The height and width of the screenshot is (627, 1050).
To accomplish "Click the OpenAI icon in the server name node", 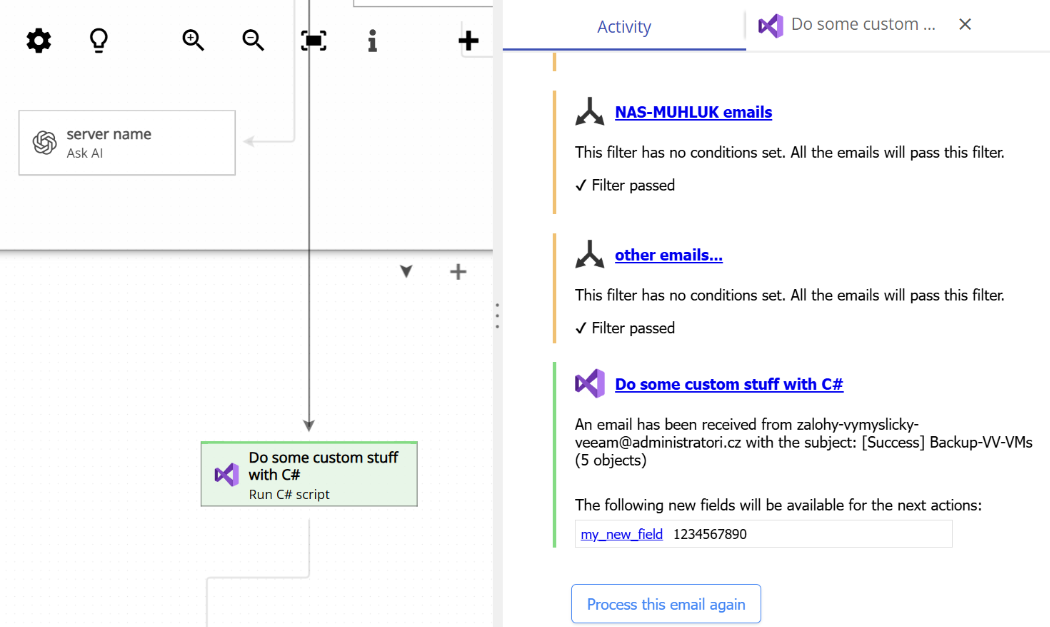I will [x=41, y=142].
